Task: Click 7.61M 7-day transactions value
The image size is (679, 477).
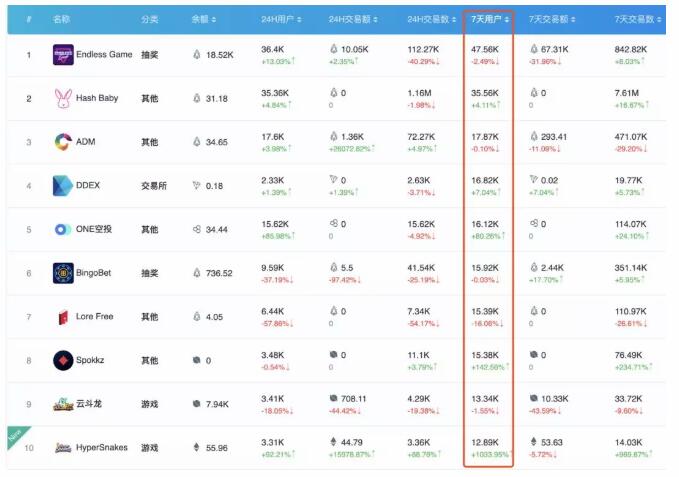Action: coord(627,93)
